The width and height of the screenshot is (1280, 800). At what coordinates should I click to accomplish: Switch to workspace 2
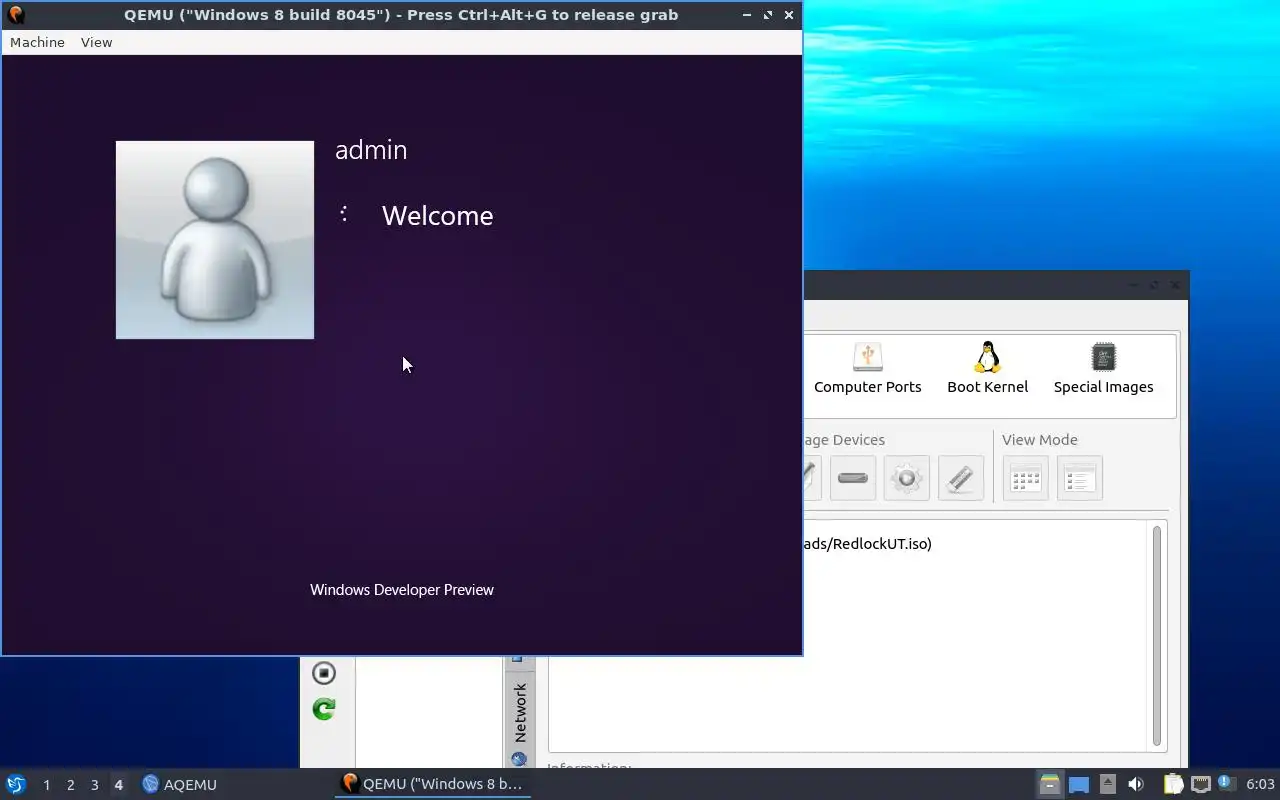(70, 785)
